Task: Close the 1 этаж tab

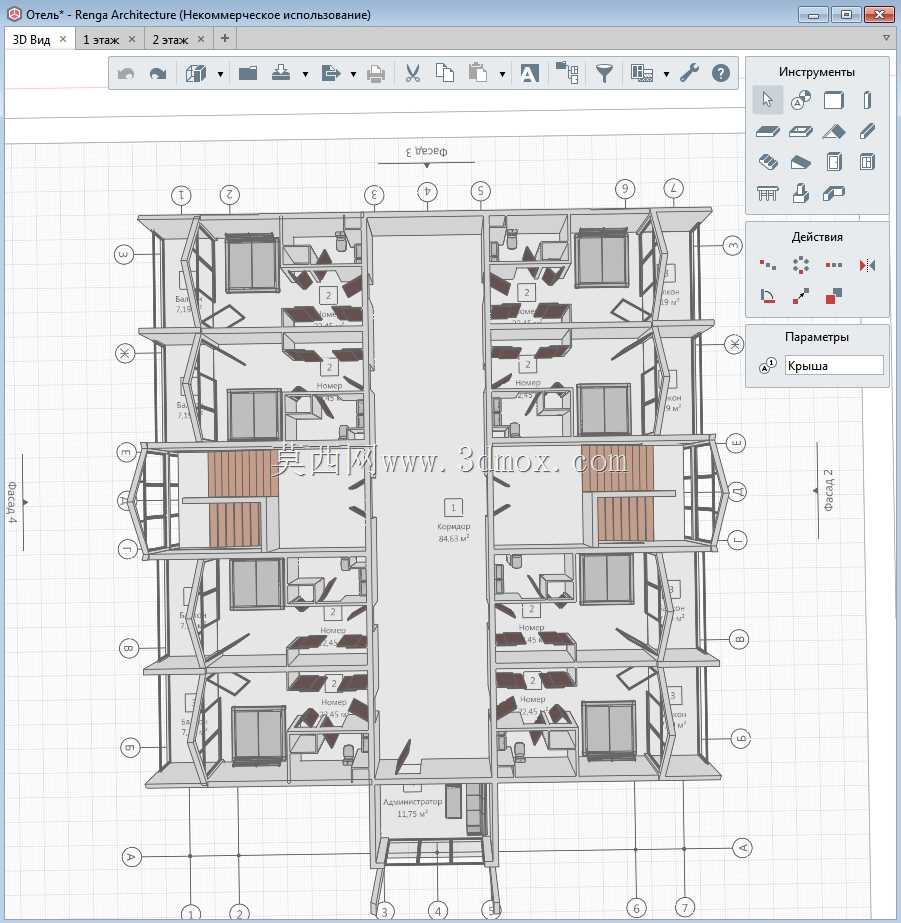Action: click(132, 39)
